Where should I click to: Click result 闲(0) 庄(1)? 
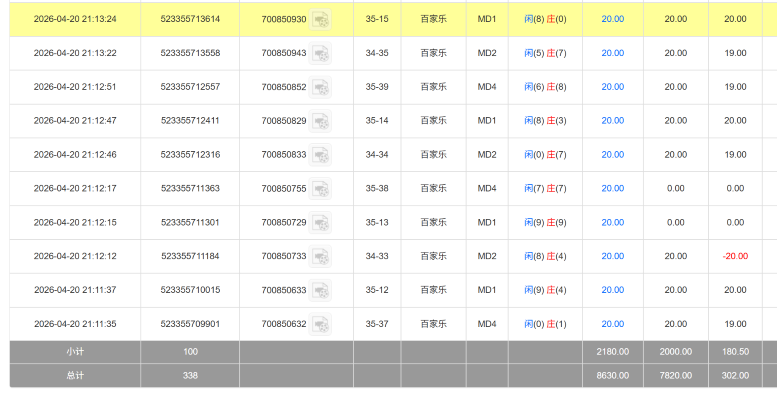tap(545, 324)
